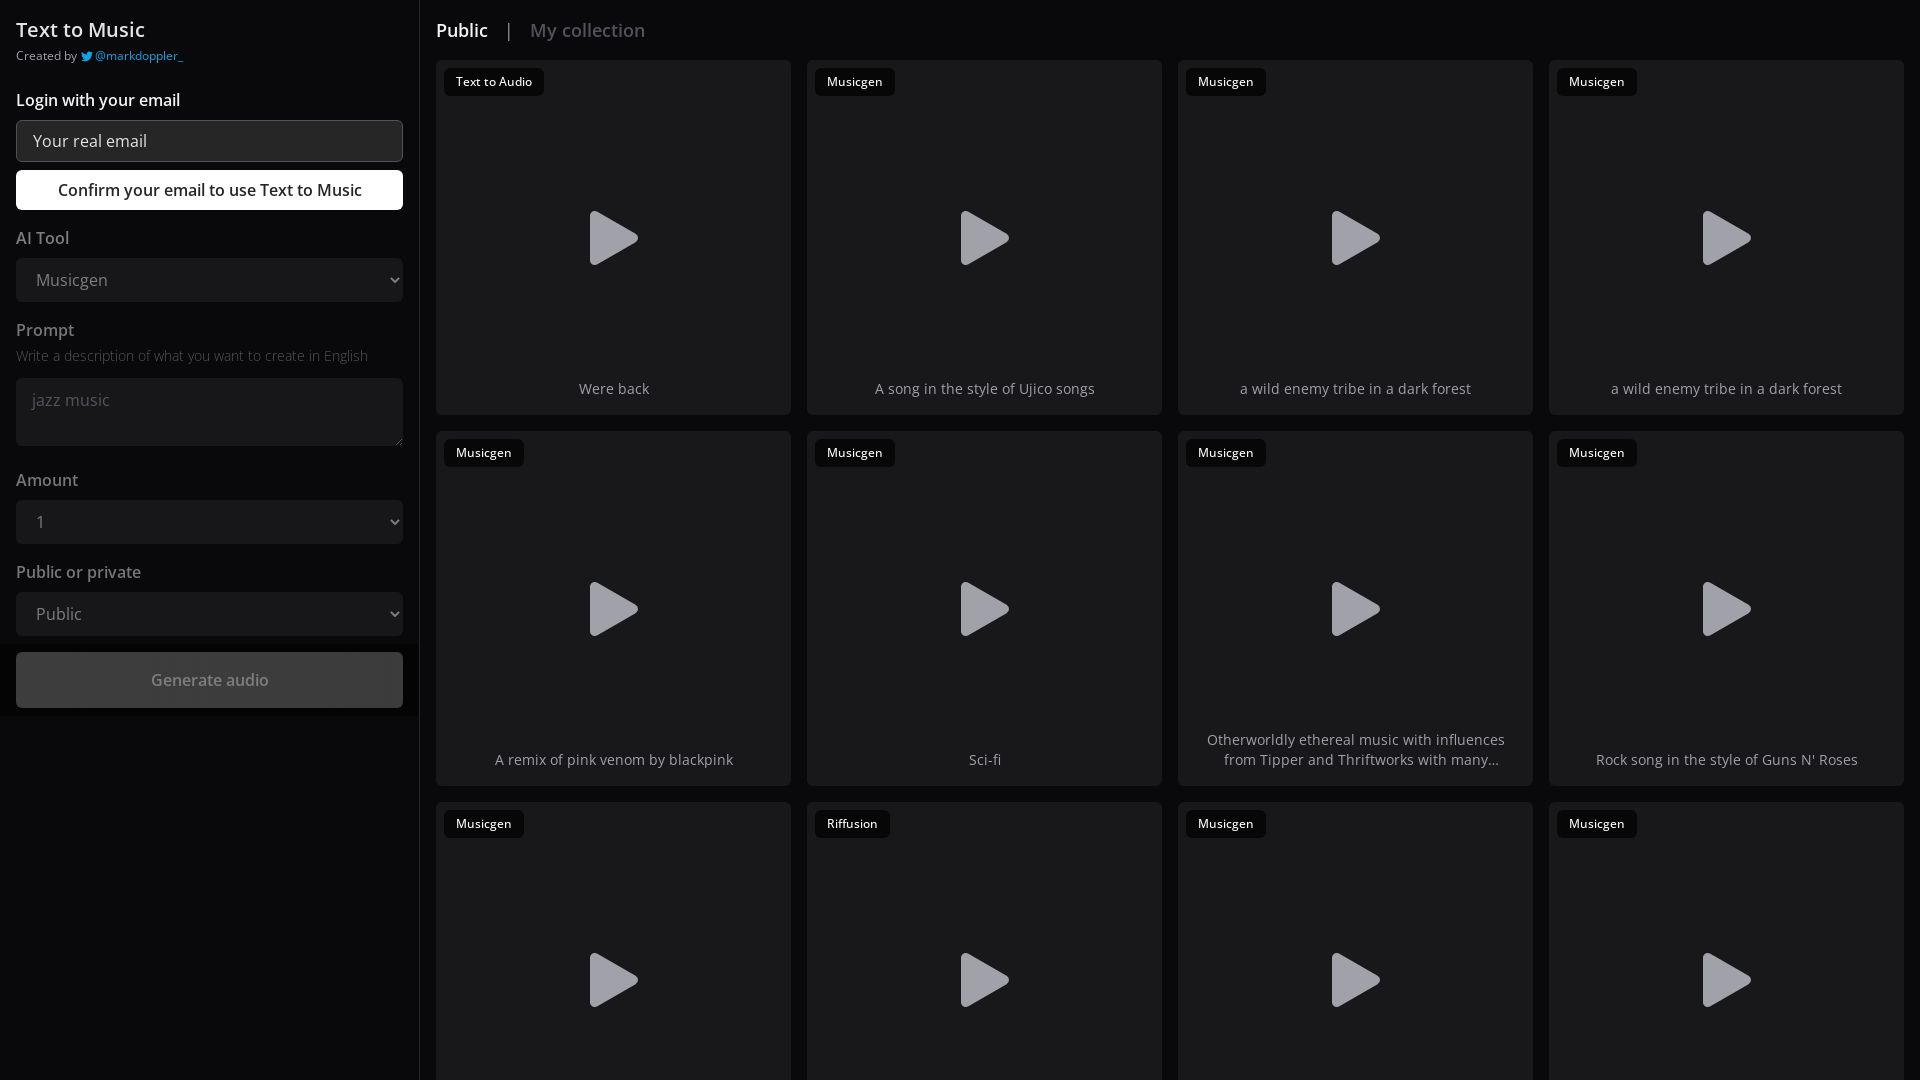Play the "Sci-fi" track

984,609
